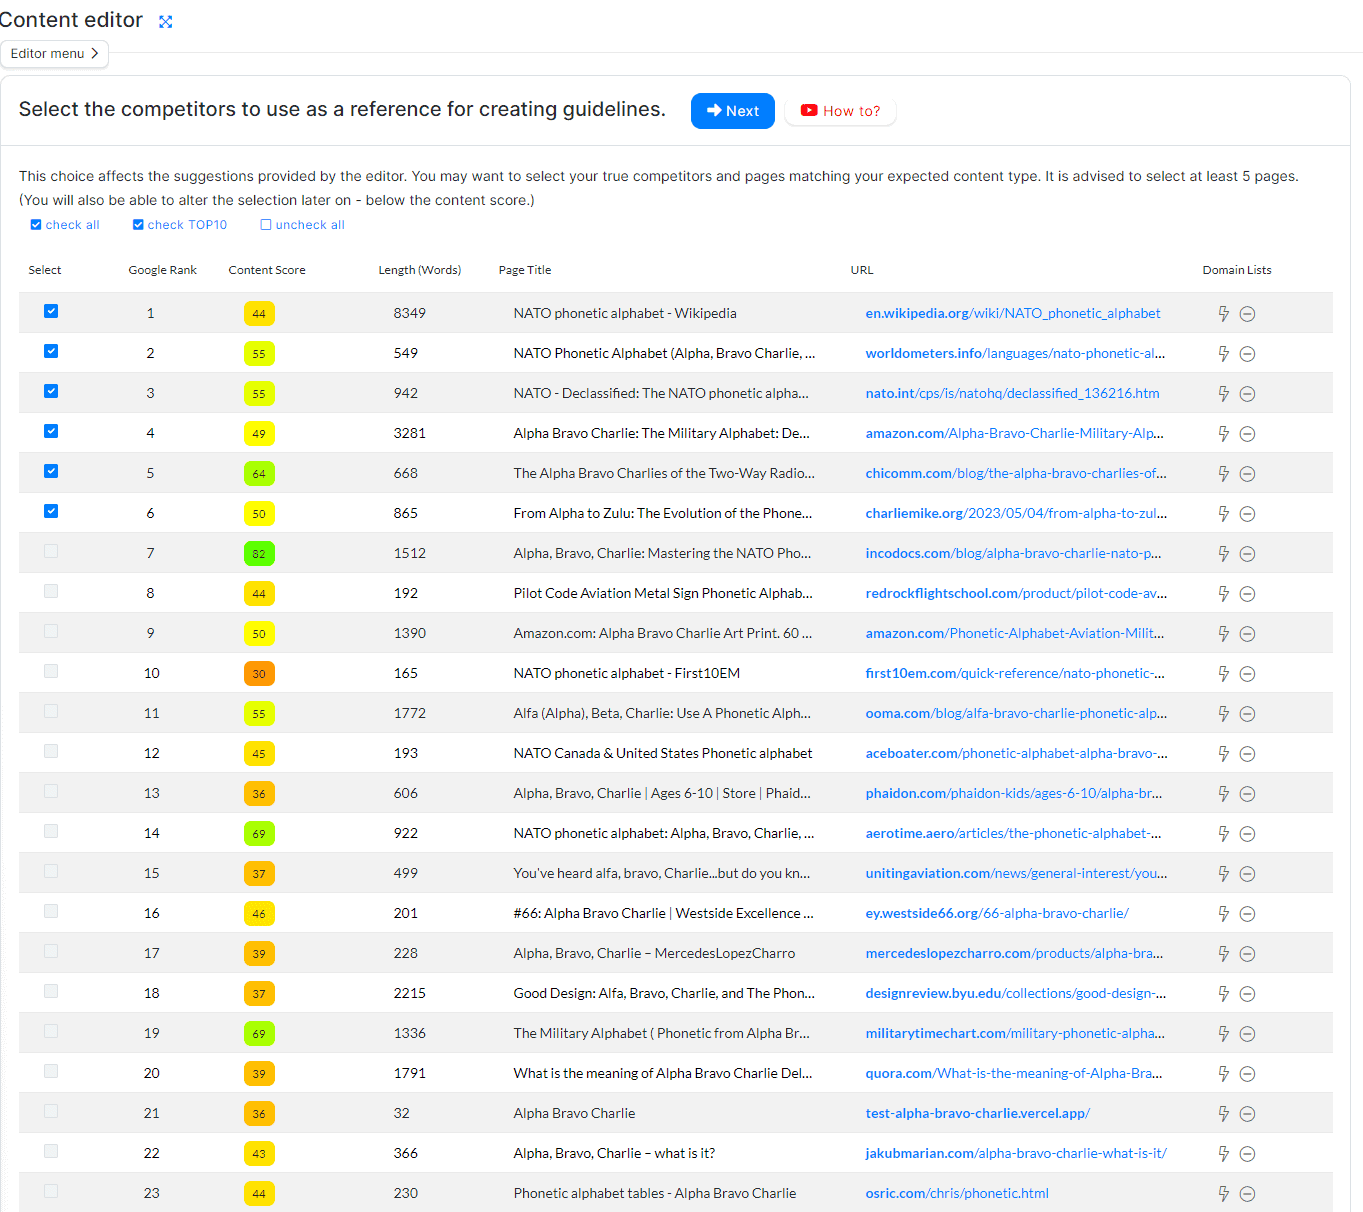
Task: Click the Google Rank column header
Action: [x=162, y=270]
